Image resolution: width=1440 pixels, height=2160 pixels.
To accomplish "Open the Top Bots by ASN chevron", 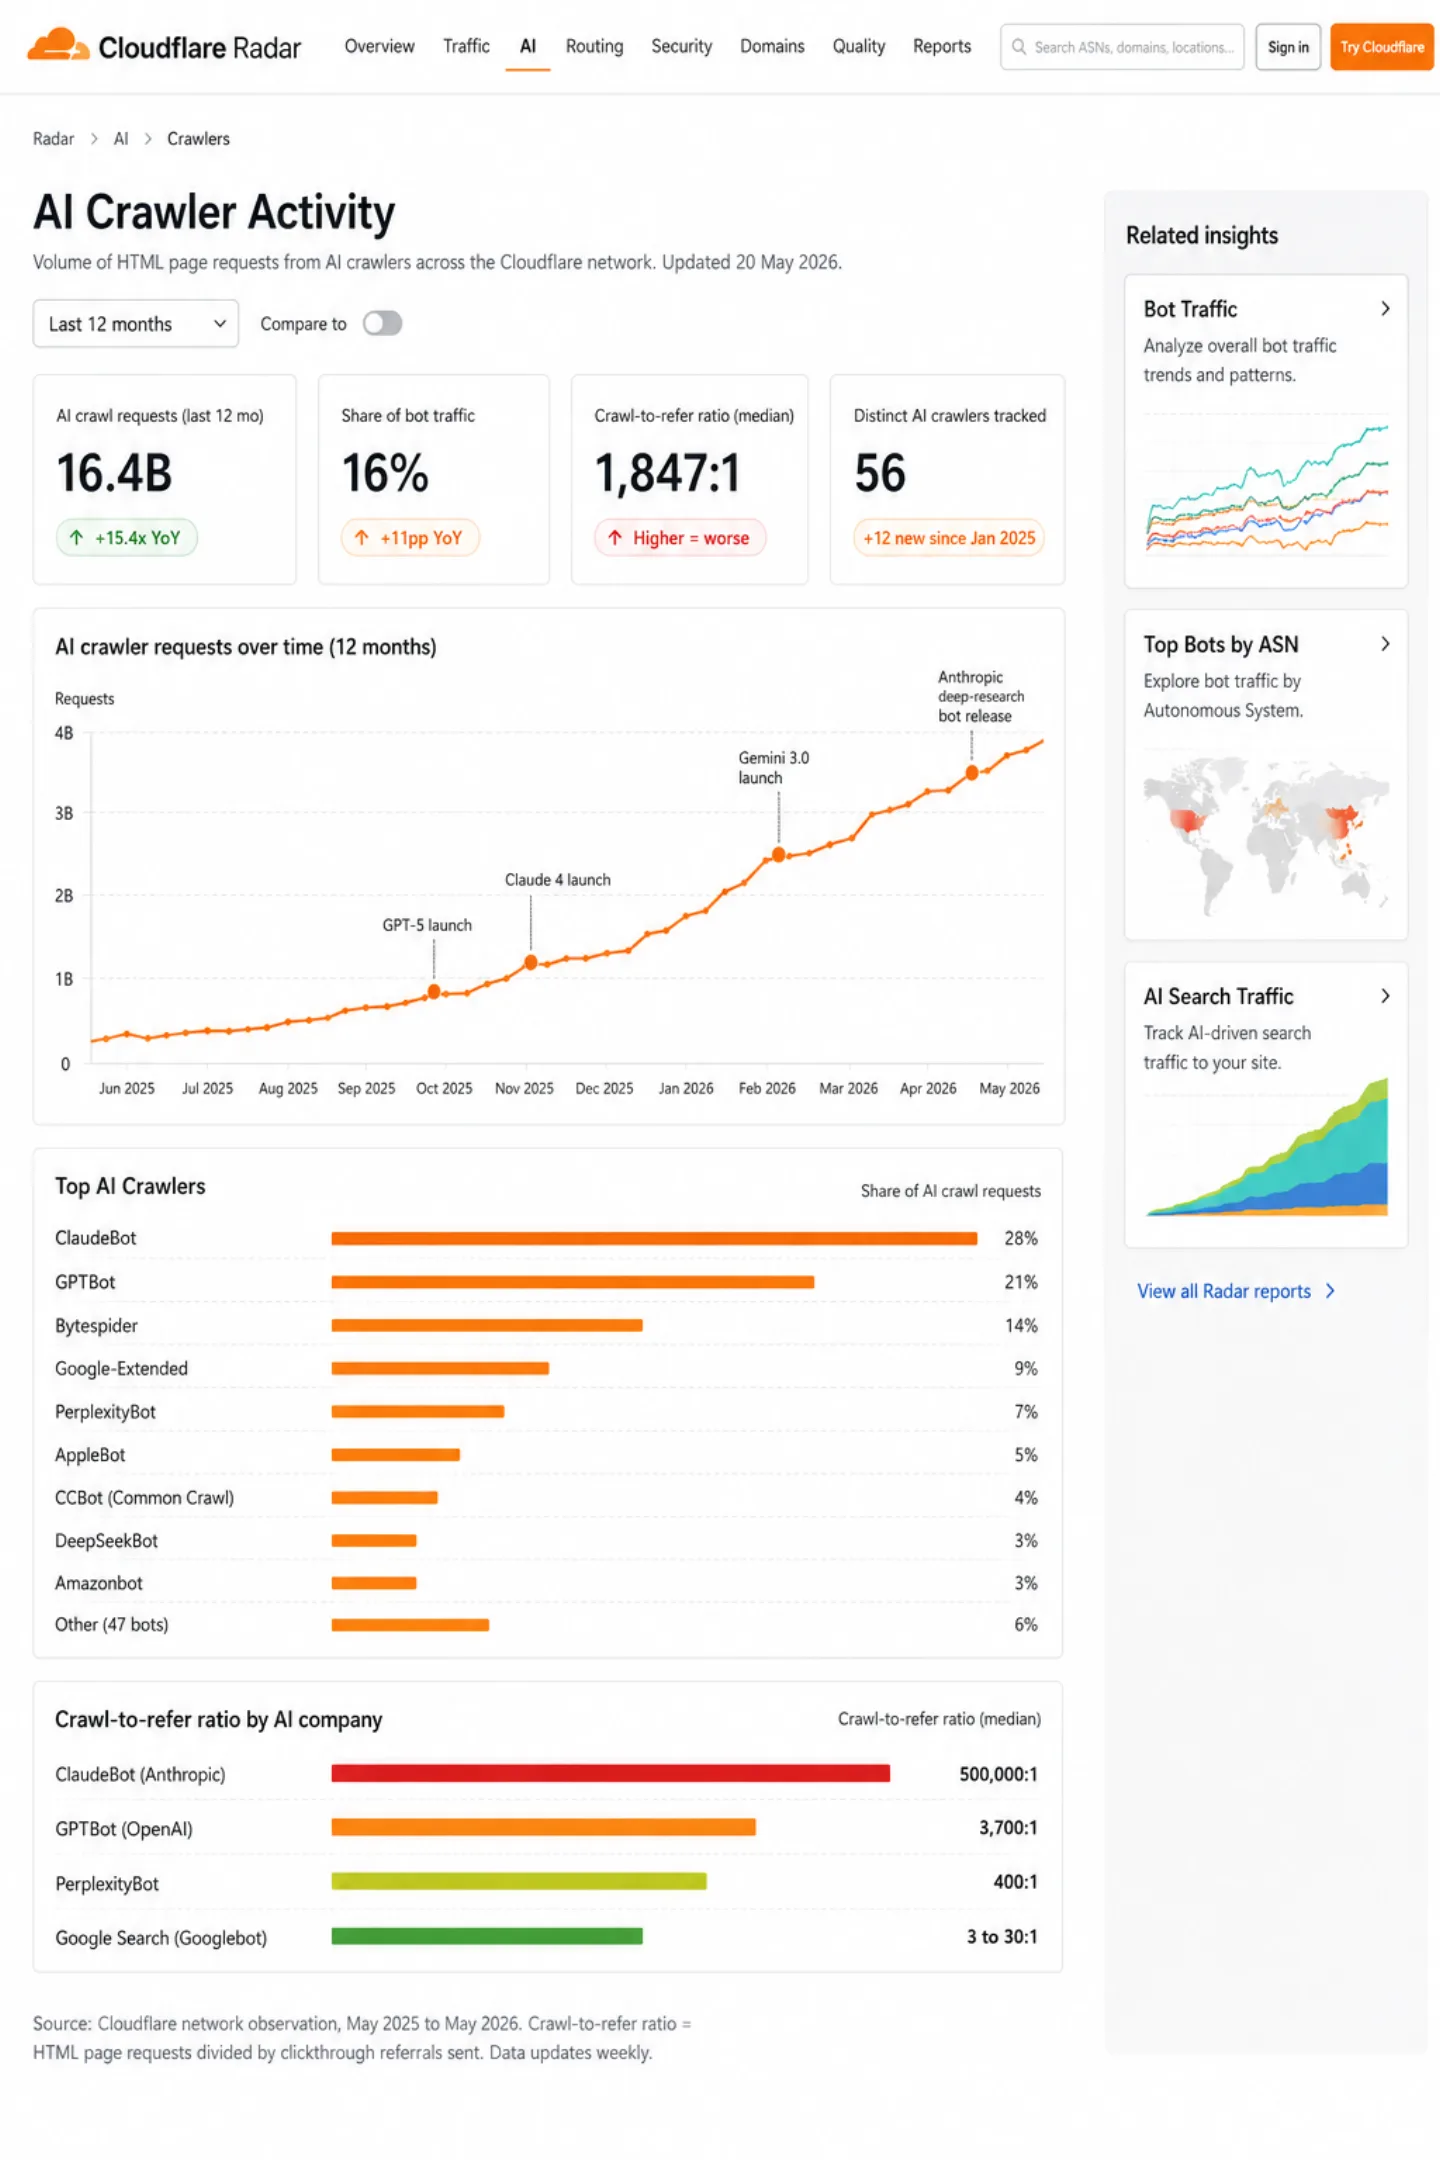I will tap(1385, 644).
